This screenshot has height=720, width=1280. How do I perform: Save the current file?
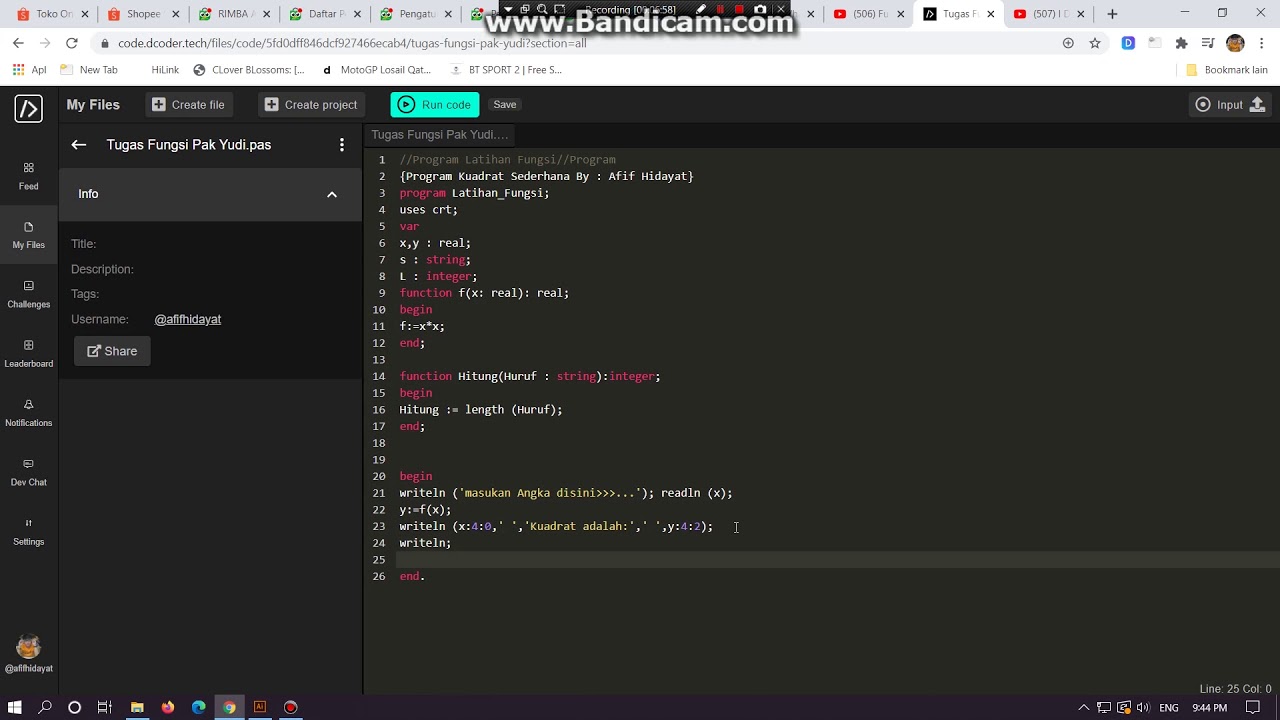(505, 105)
